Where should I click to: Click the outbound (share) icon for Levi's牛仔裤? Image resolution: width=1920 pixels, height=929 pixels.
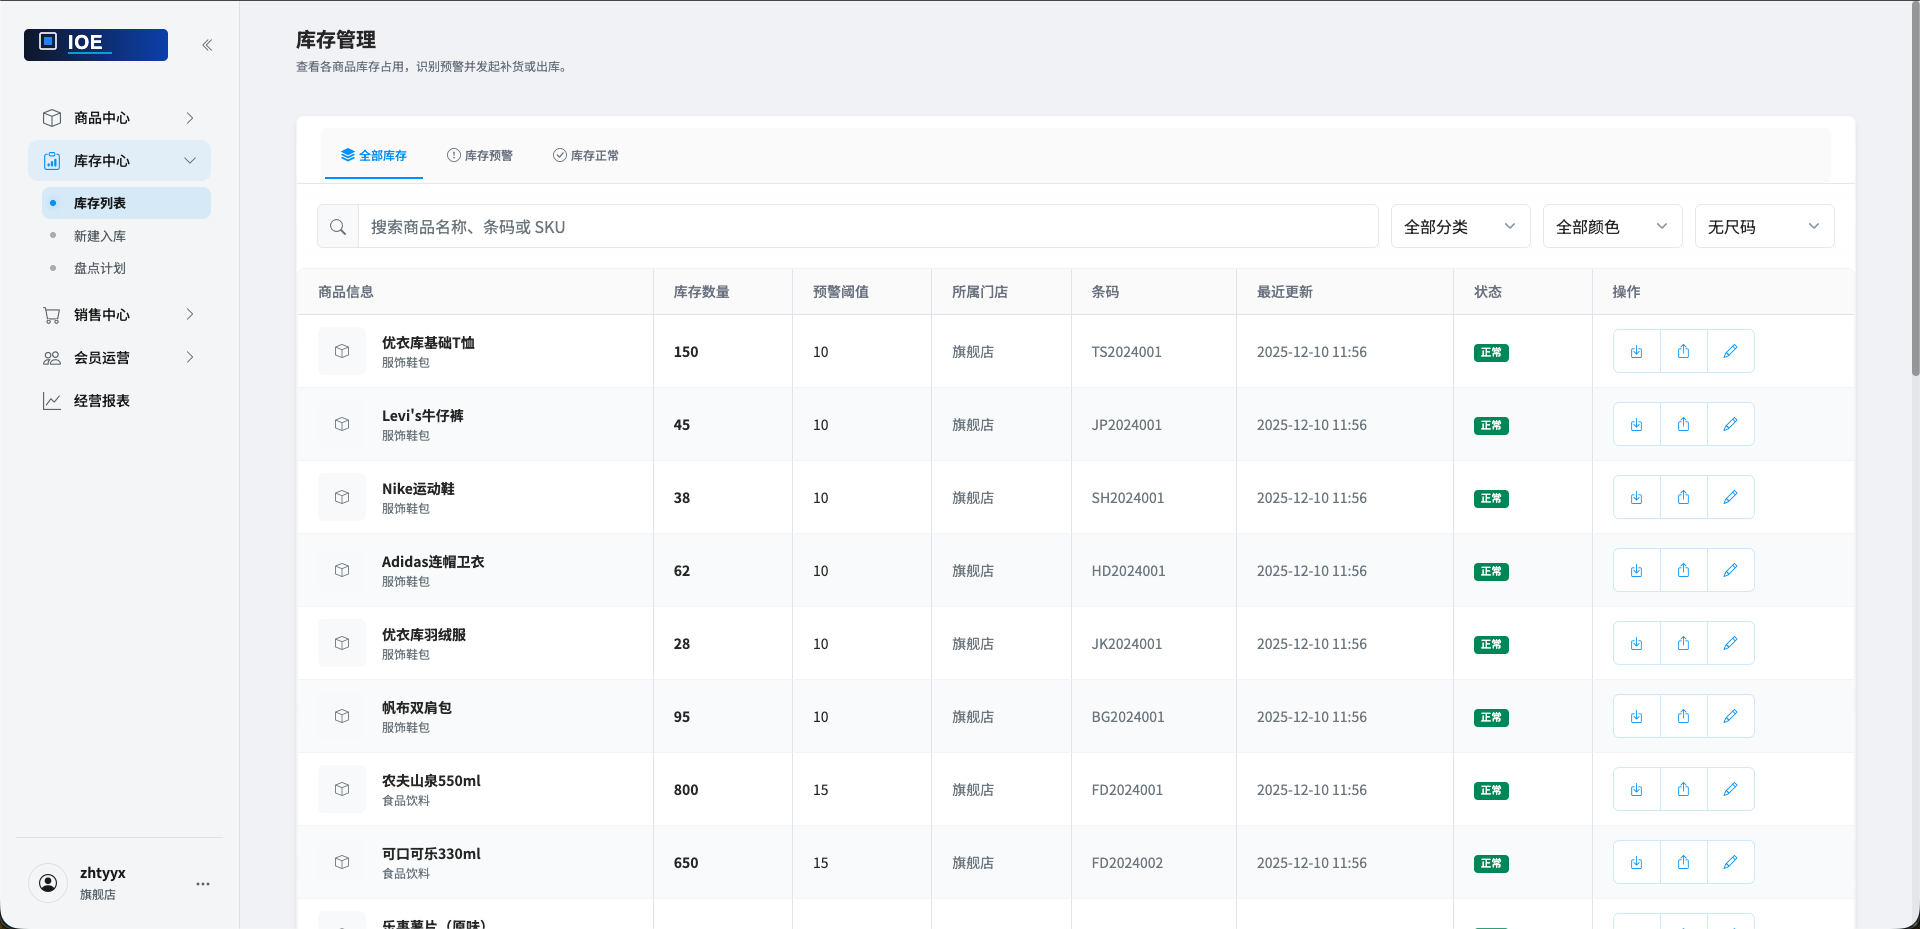click(x=1683, y=424)
